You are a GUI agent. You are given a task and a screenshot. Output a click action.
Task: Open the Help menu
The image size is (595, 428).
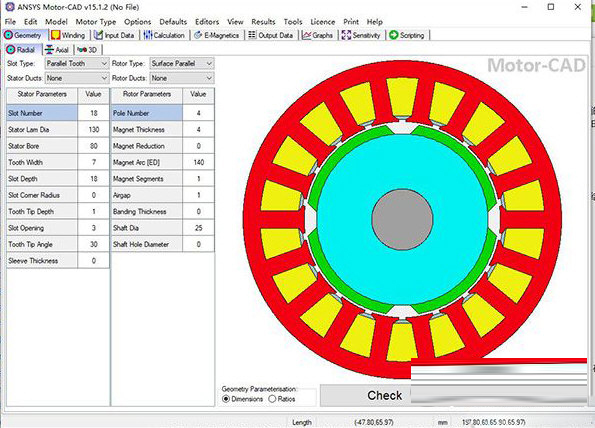375,22
